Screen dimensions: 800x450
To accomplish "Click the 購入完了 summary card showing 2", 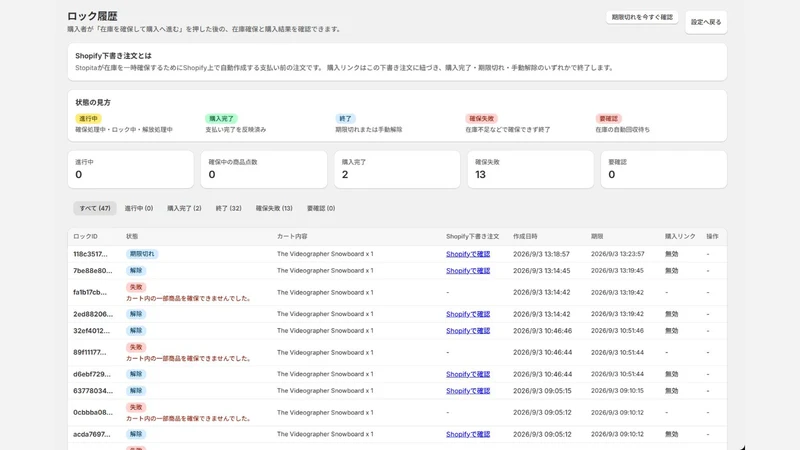I will click(397, 169).
